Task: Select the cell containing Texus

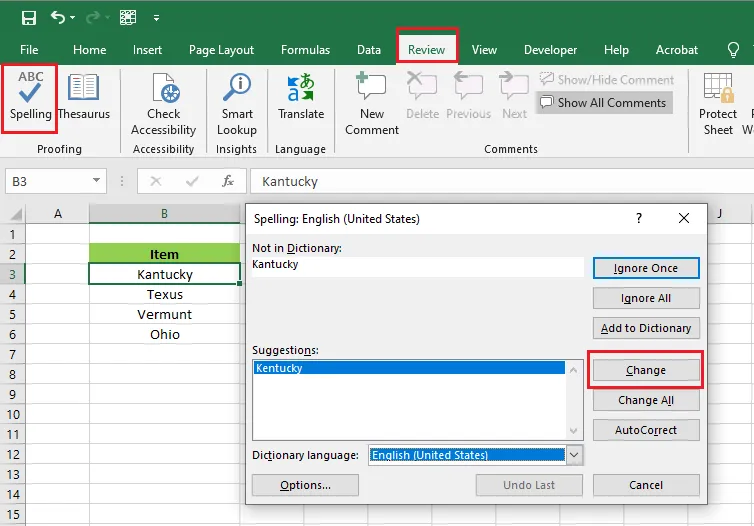Action: 164,294
